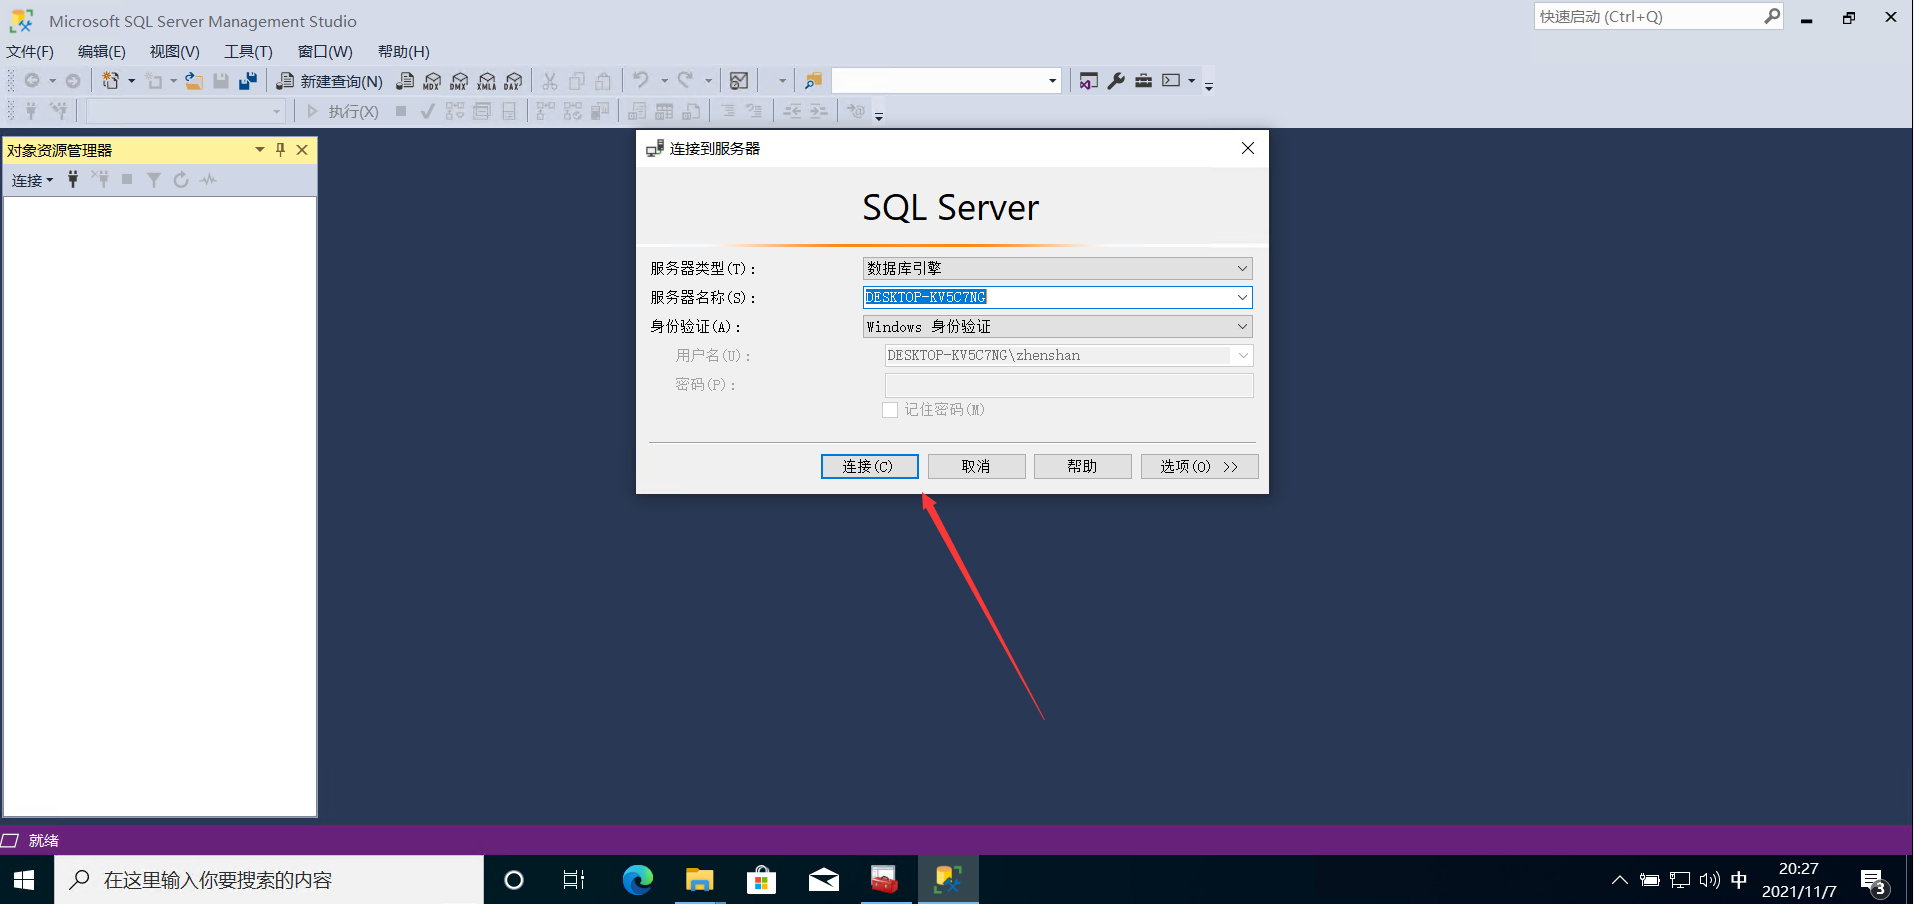Click the Object Explorer filter funnel icon
The height and width of the screenshot is (904, 1914).
(x=154, y=180)
